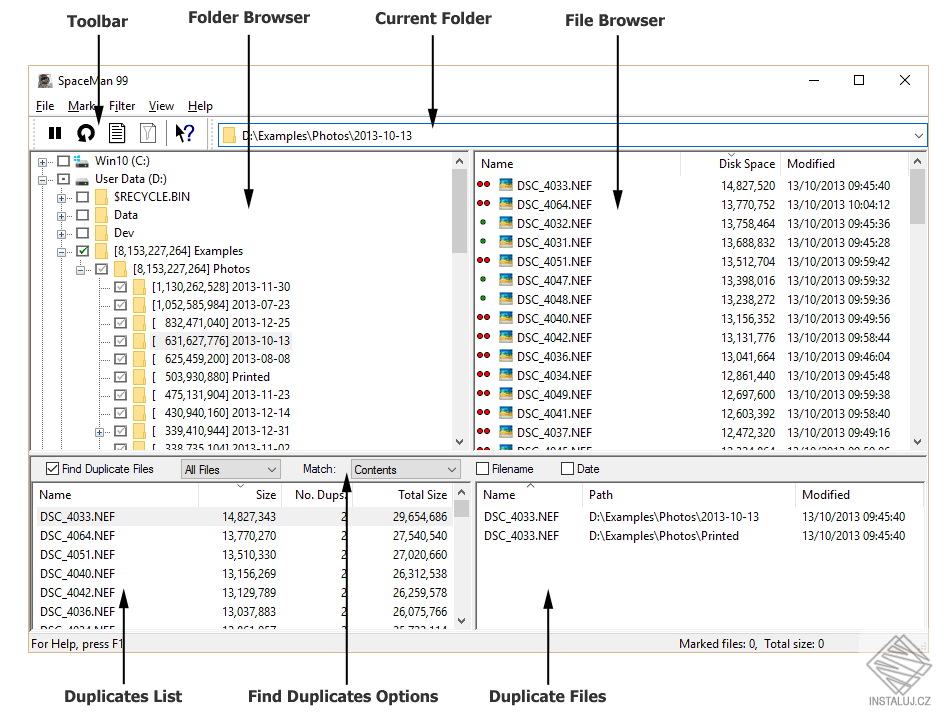Open the current folder path dropdown arrow
This screenshot has height=728, width=950.
pos(918,136)
